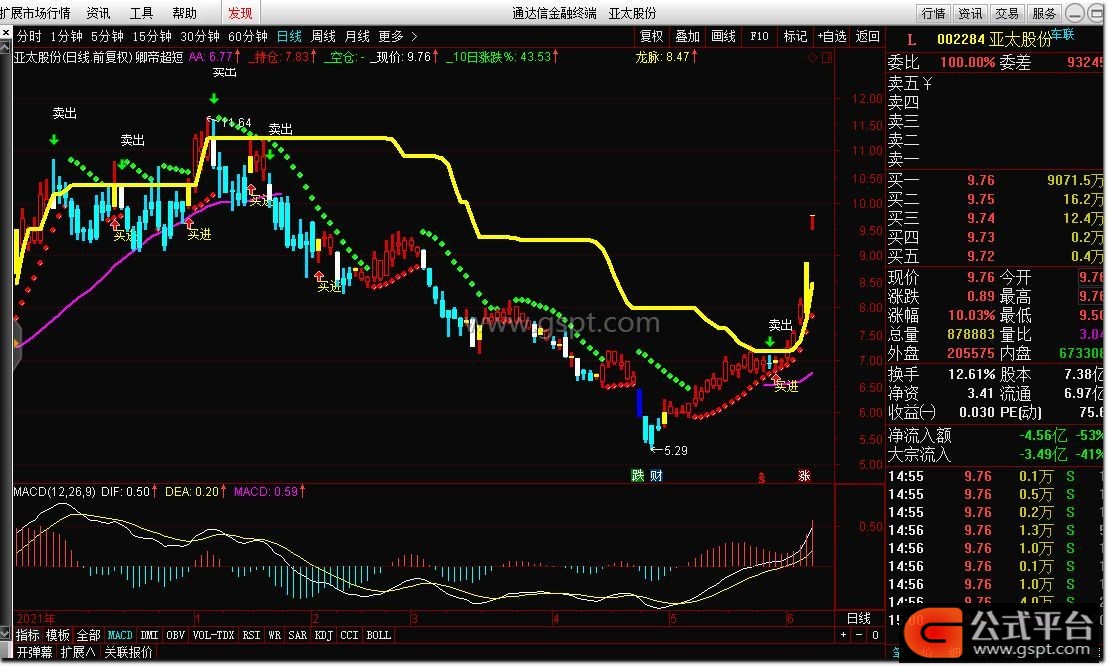Toggle the 扩展∧ panel expander
The image size is (1109, 666).
click(x=78, y=652)
